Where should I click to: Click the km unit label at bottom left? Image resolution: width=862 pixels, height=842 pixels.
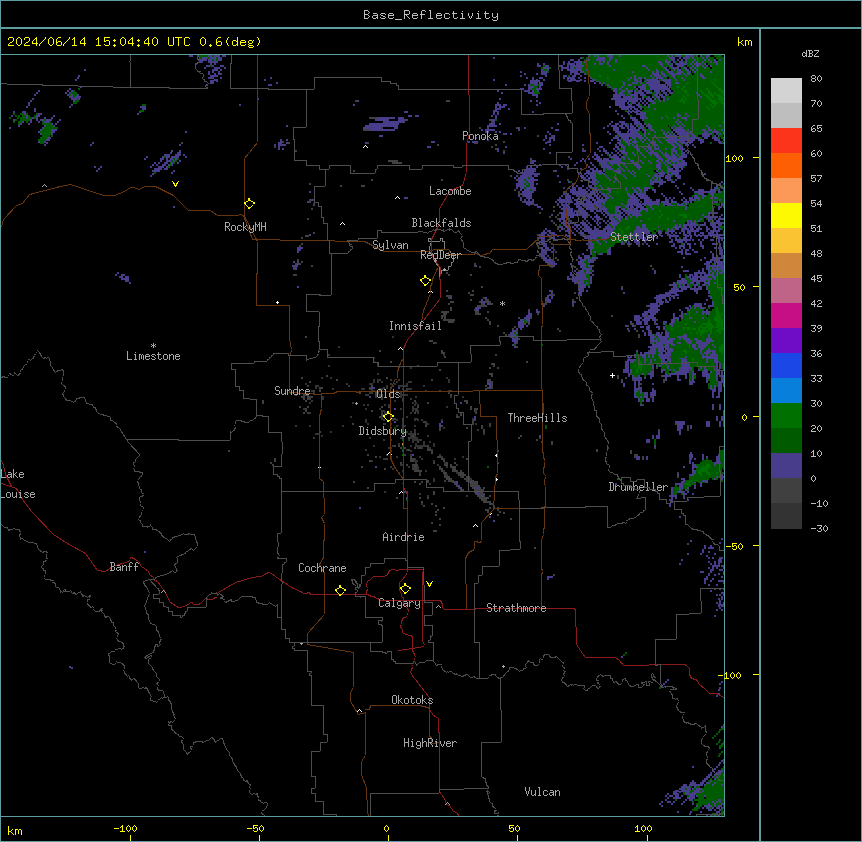15,830
